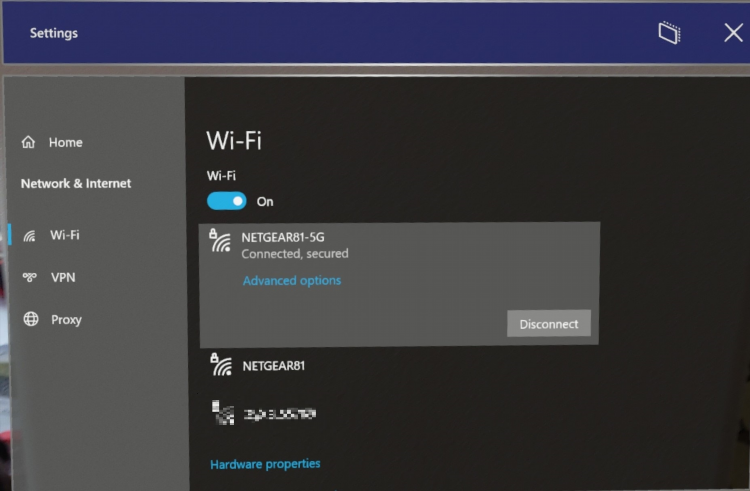Disconnect from NETGEAR81-5G network
Image resolution: width=750 pixels, height=491 pixels.
pyautogui.click(x=549, y=324)
